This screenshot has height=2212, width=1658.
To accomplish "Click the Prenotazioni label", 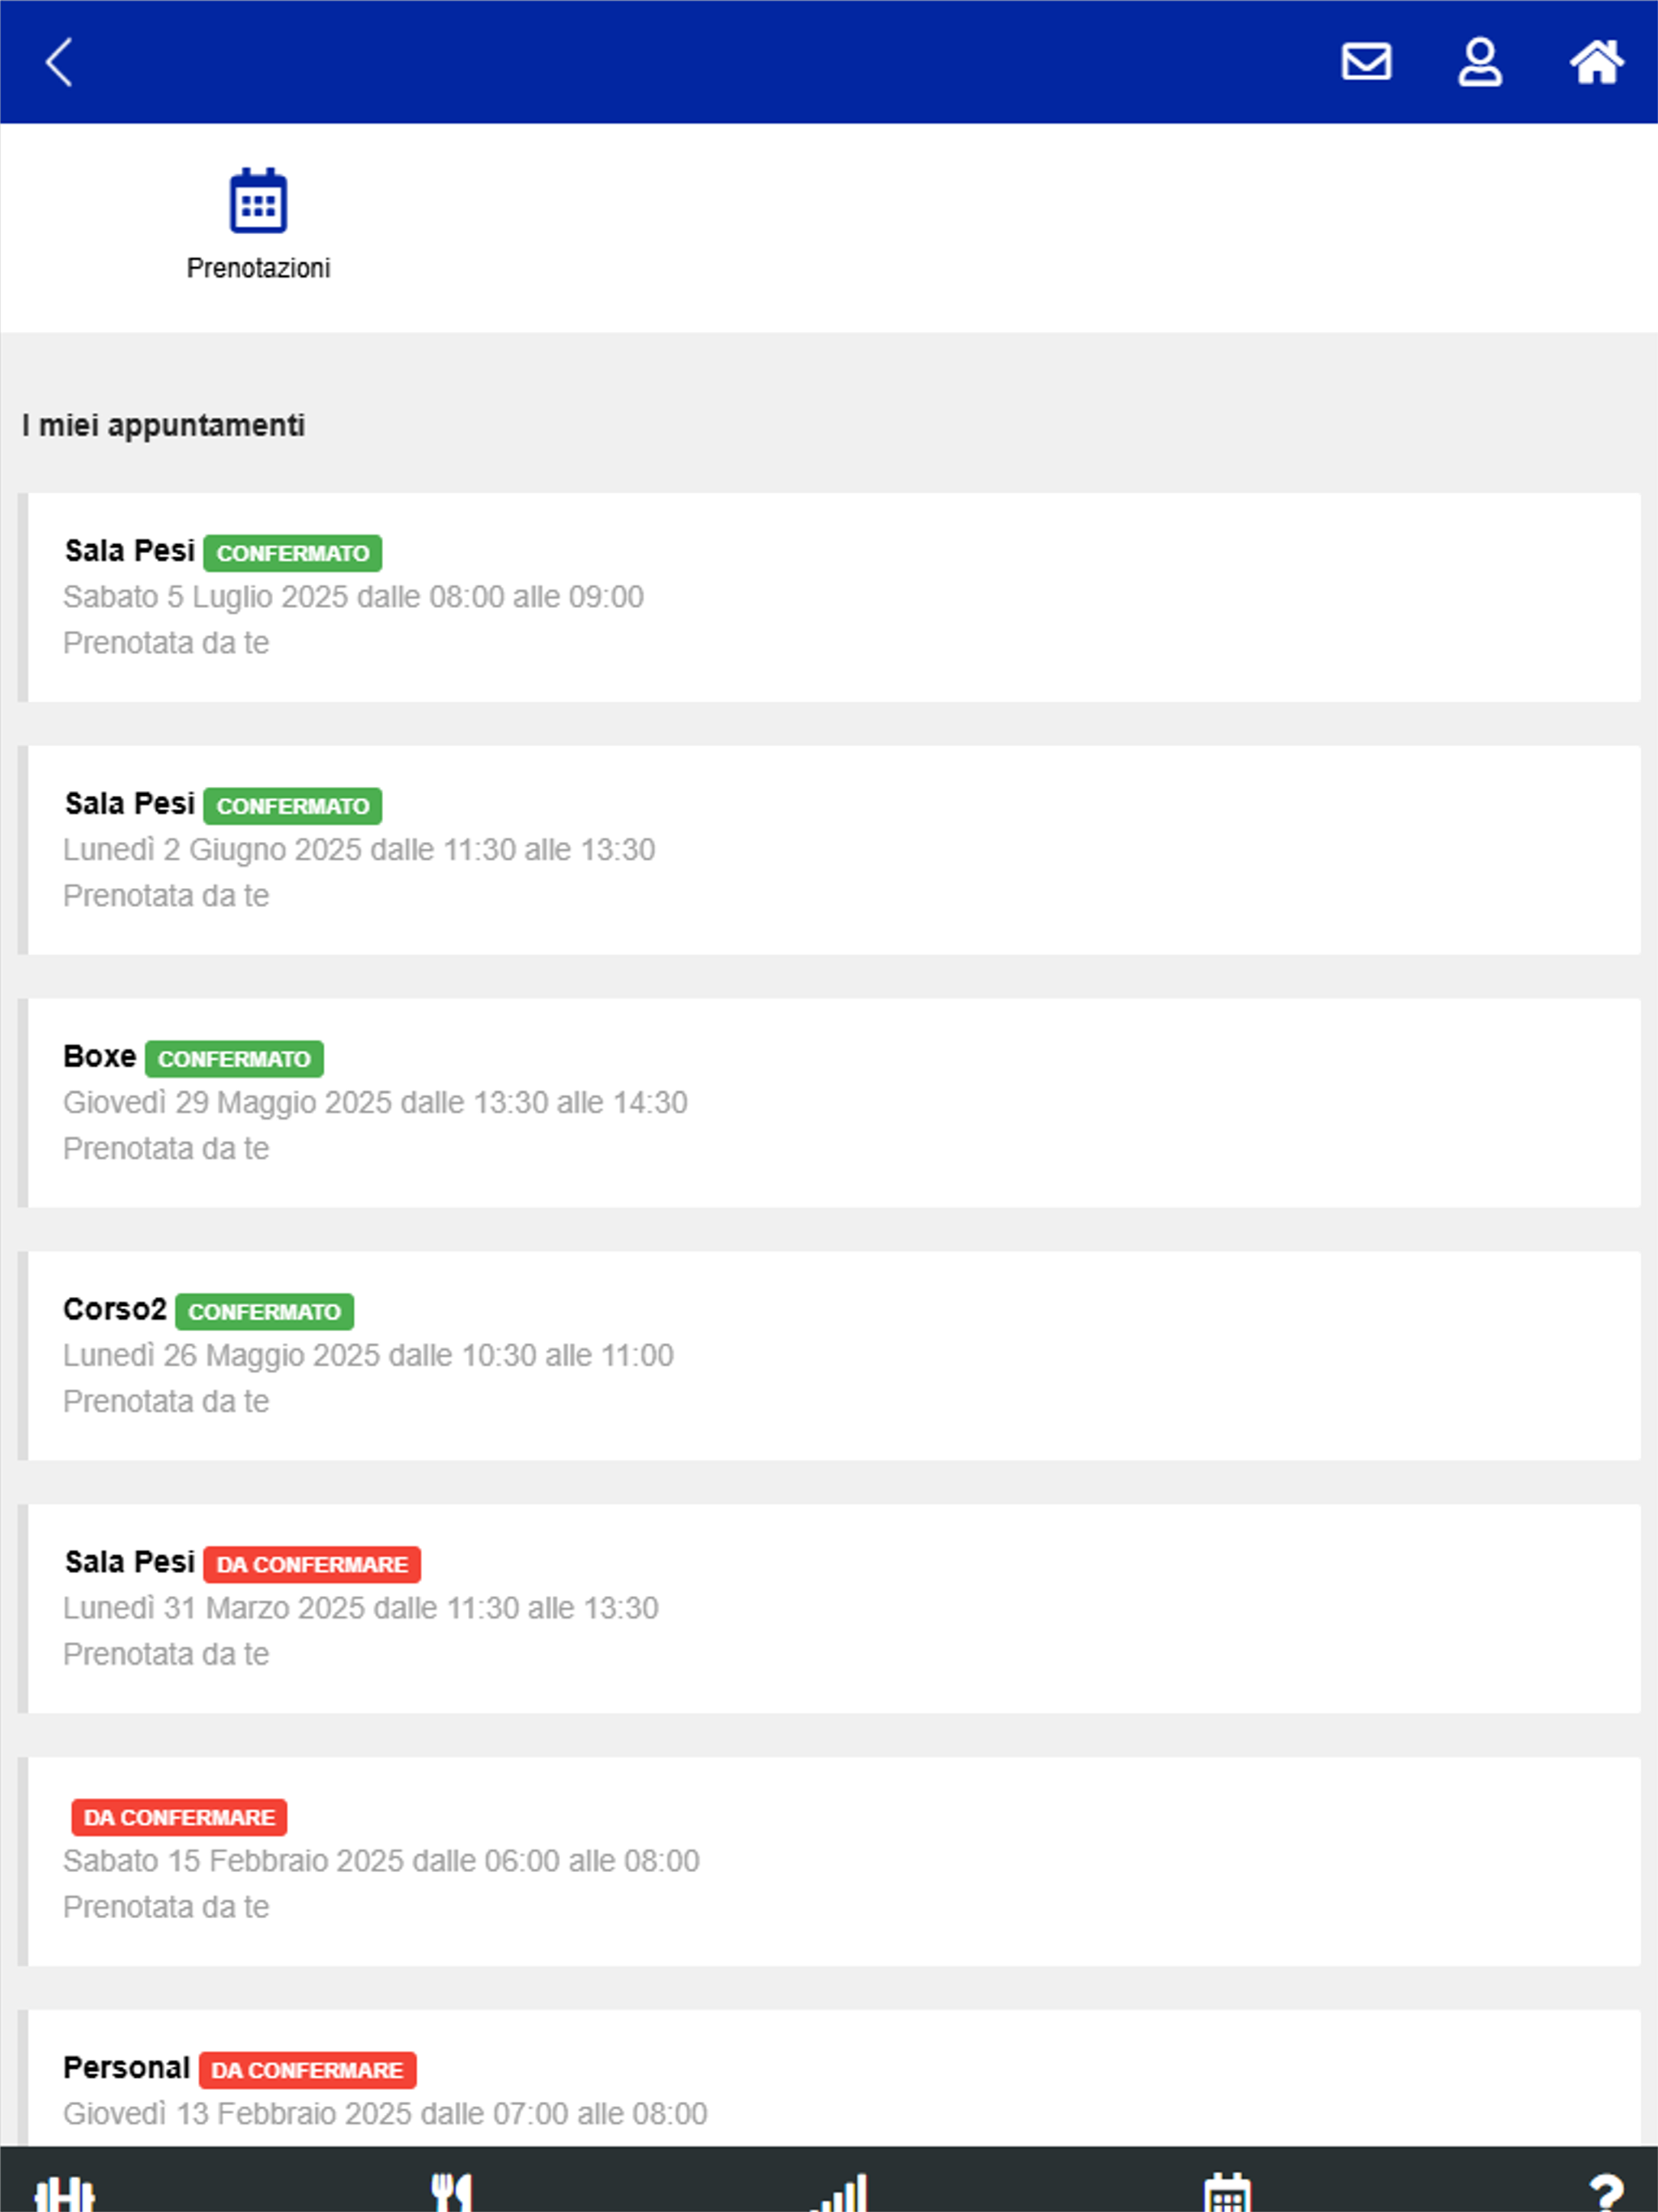I will [258, 268].
